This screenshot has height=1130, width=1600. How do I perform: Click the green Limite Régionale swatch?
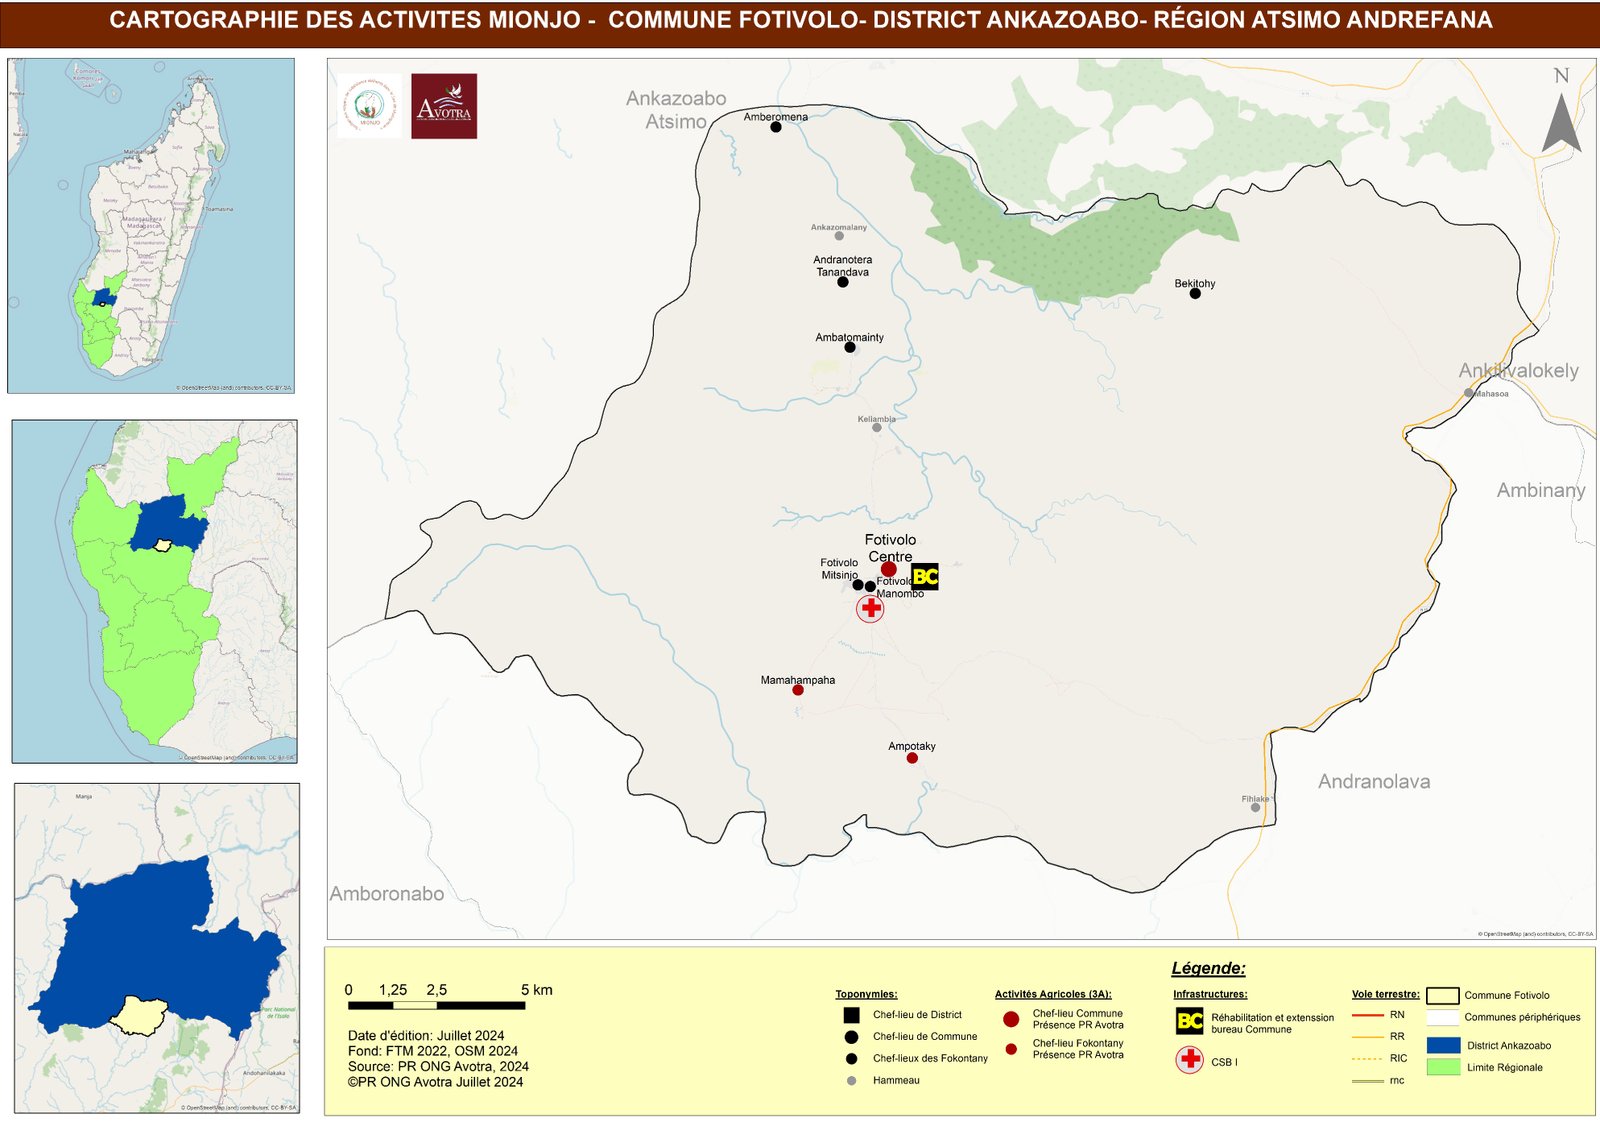click(1443, 1067)
